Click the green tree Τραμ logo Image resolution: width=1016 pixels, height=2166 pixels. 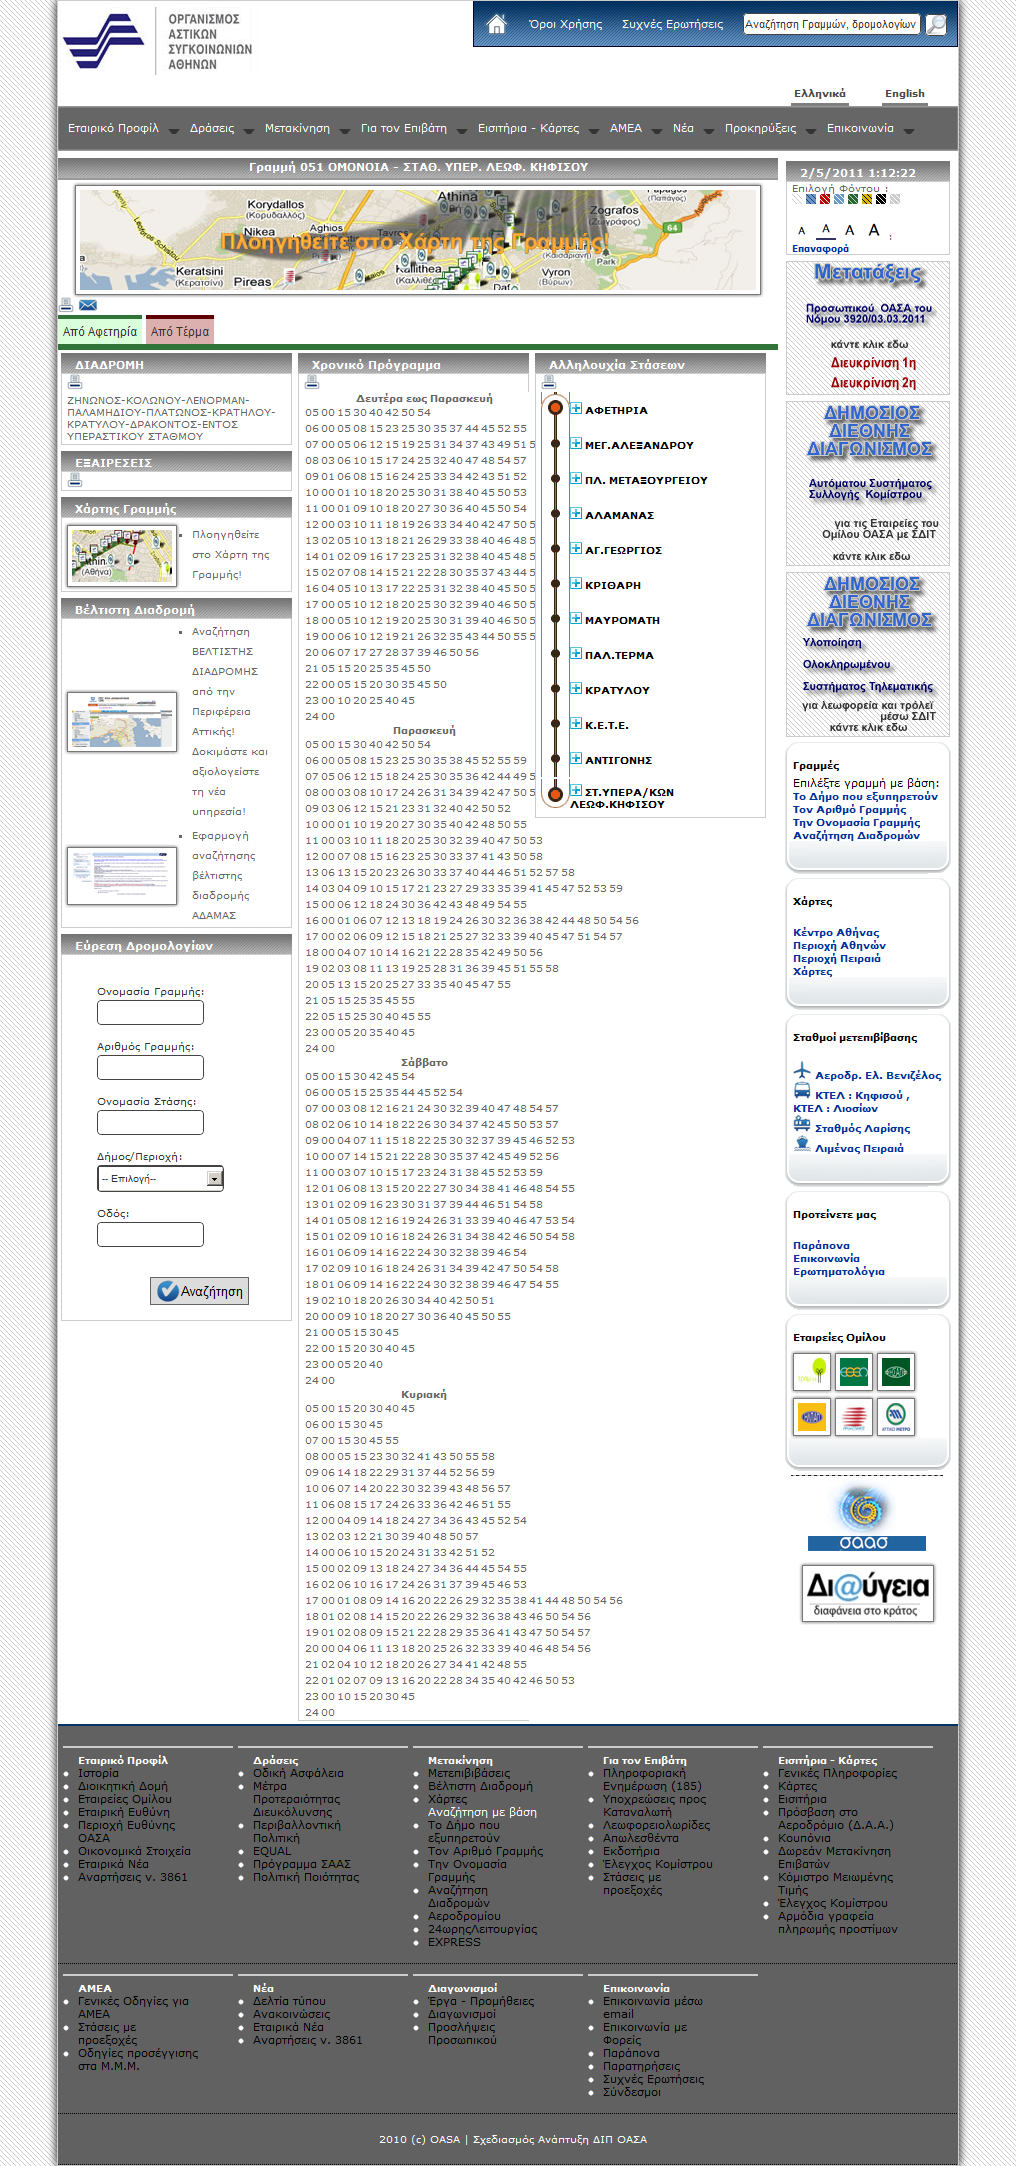[812, 1371]
